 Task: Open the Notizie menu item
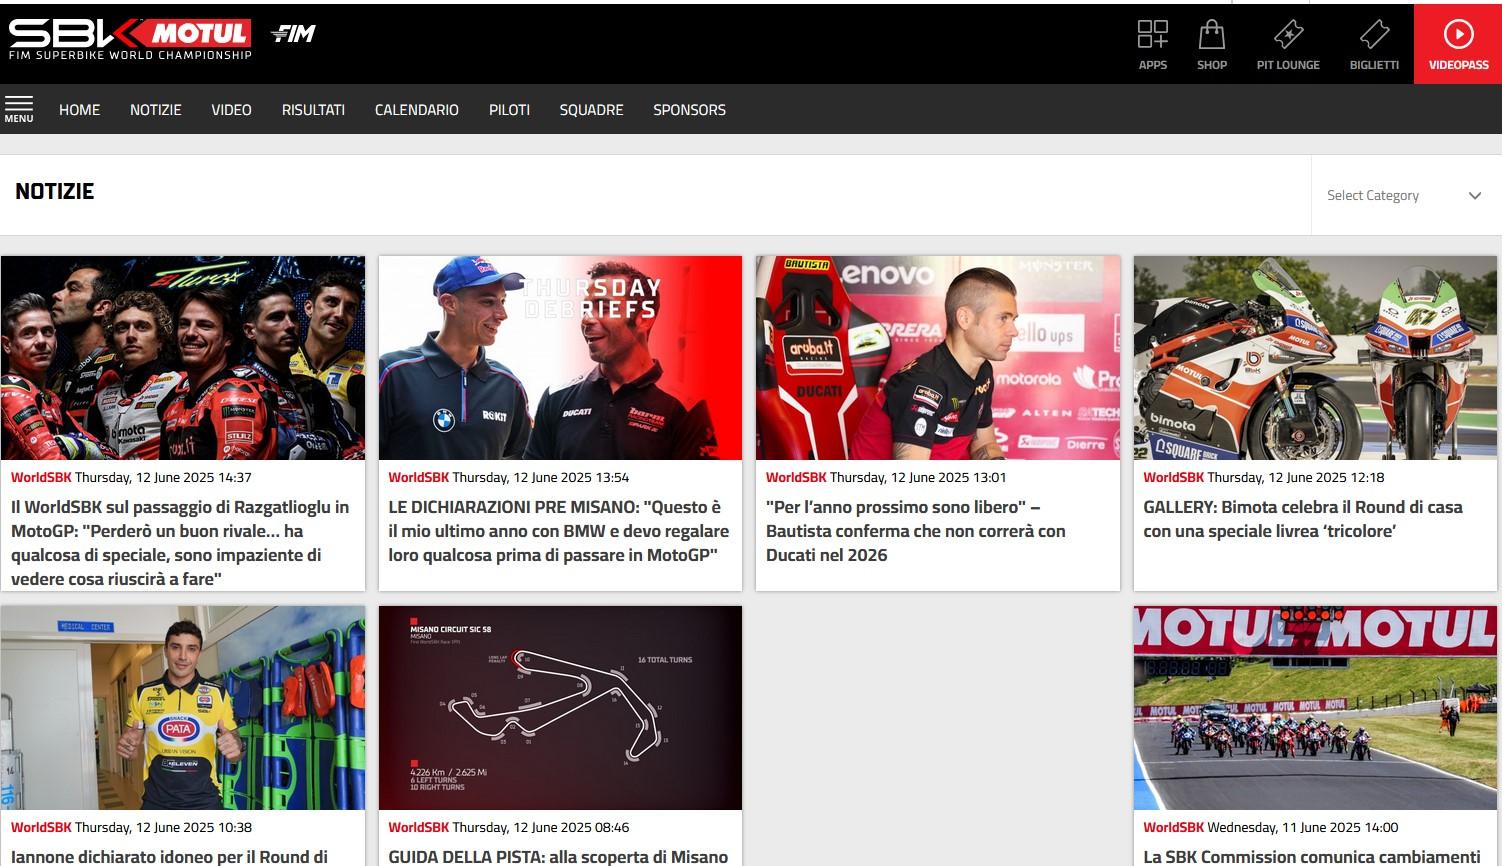point(156,110)
